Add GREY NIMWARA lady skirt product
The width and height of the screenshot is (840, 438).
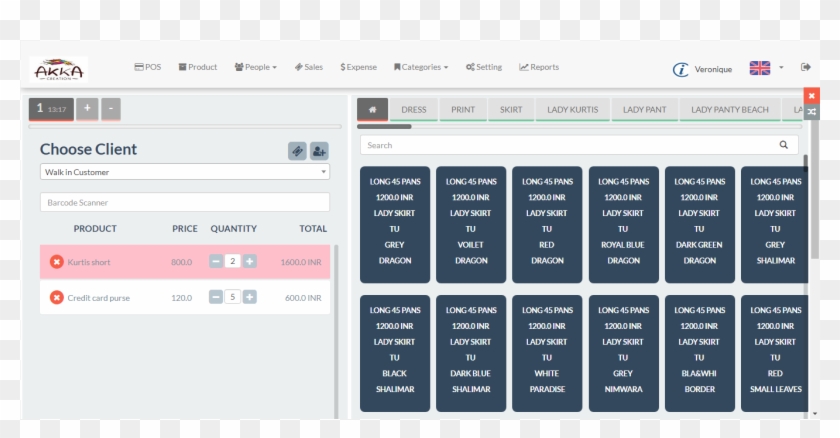point(624,353)
